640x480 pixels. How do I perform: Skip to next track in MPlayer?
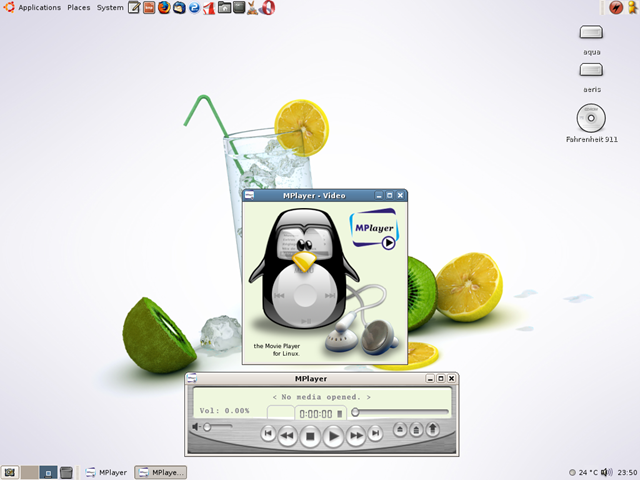click(x=375, y=433)
